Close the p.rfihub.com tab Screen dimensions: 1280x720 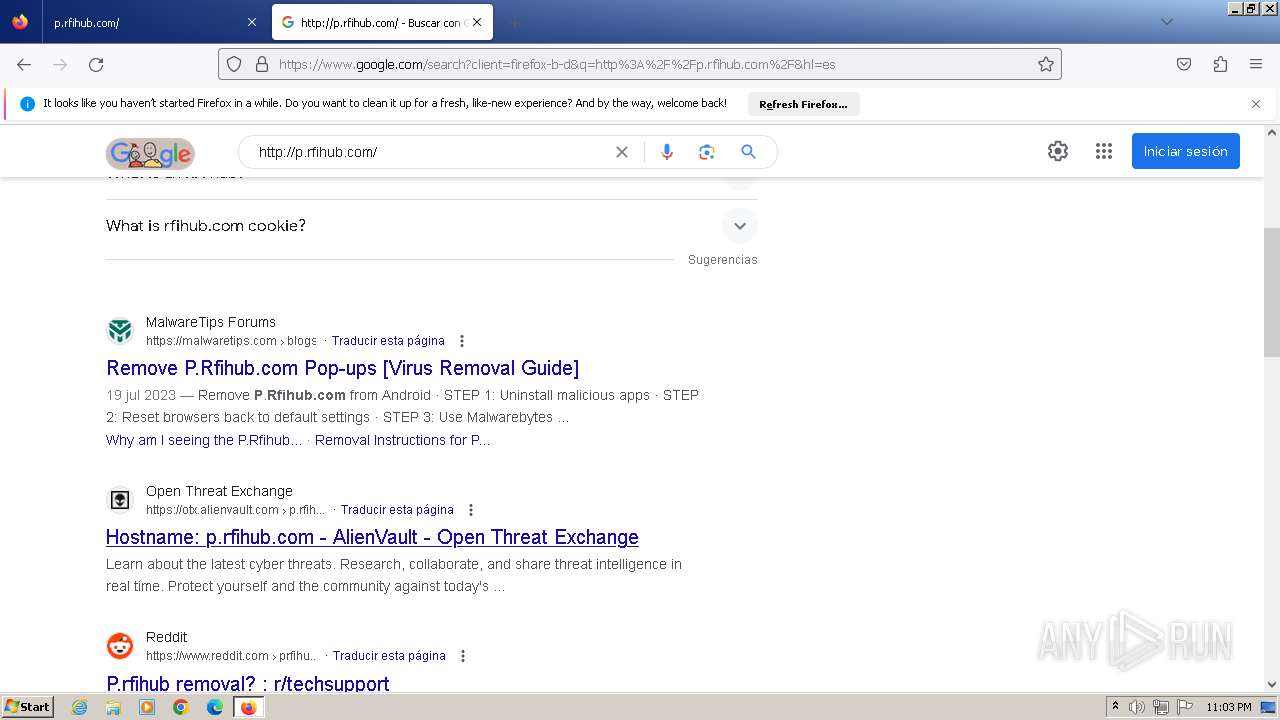251,22
